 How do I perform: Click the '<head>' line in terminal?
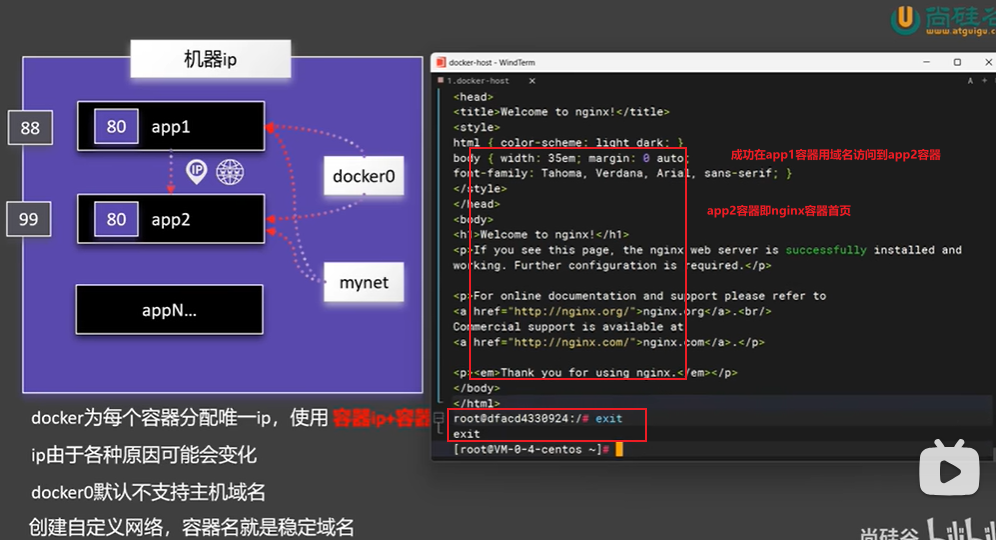coord(473,97)
